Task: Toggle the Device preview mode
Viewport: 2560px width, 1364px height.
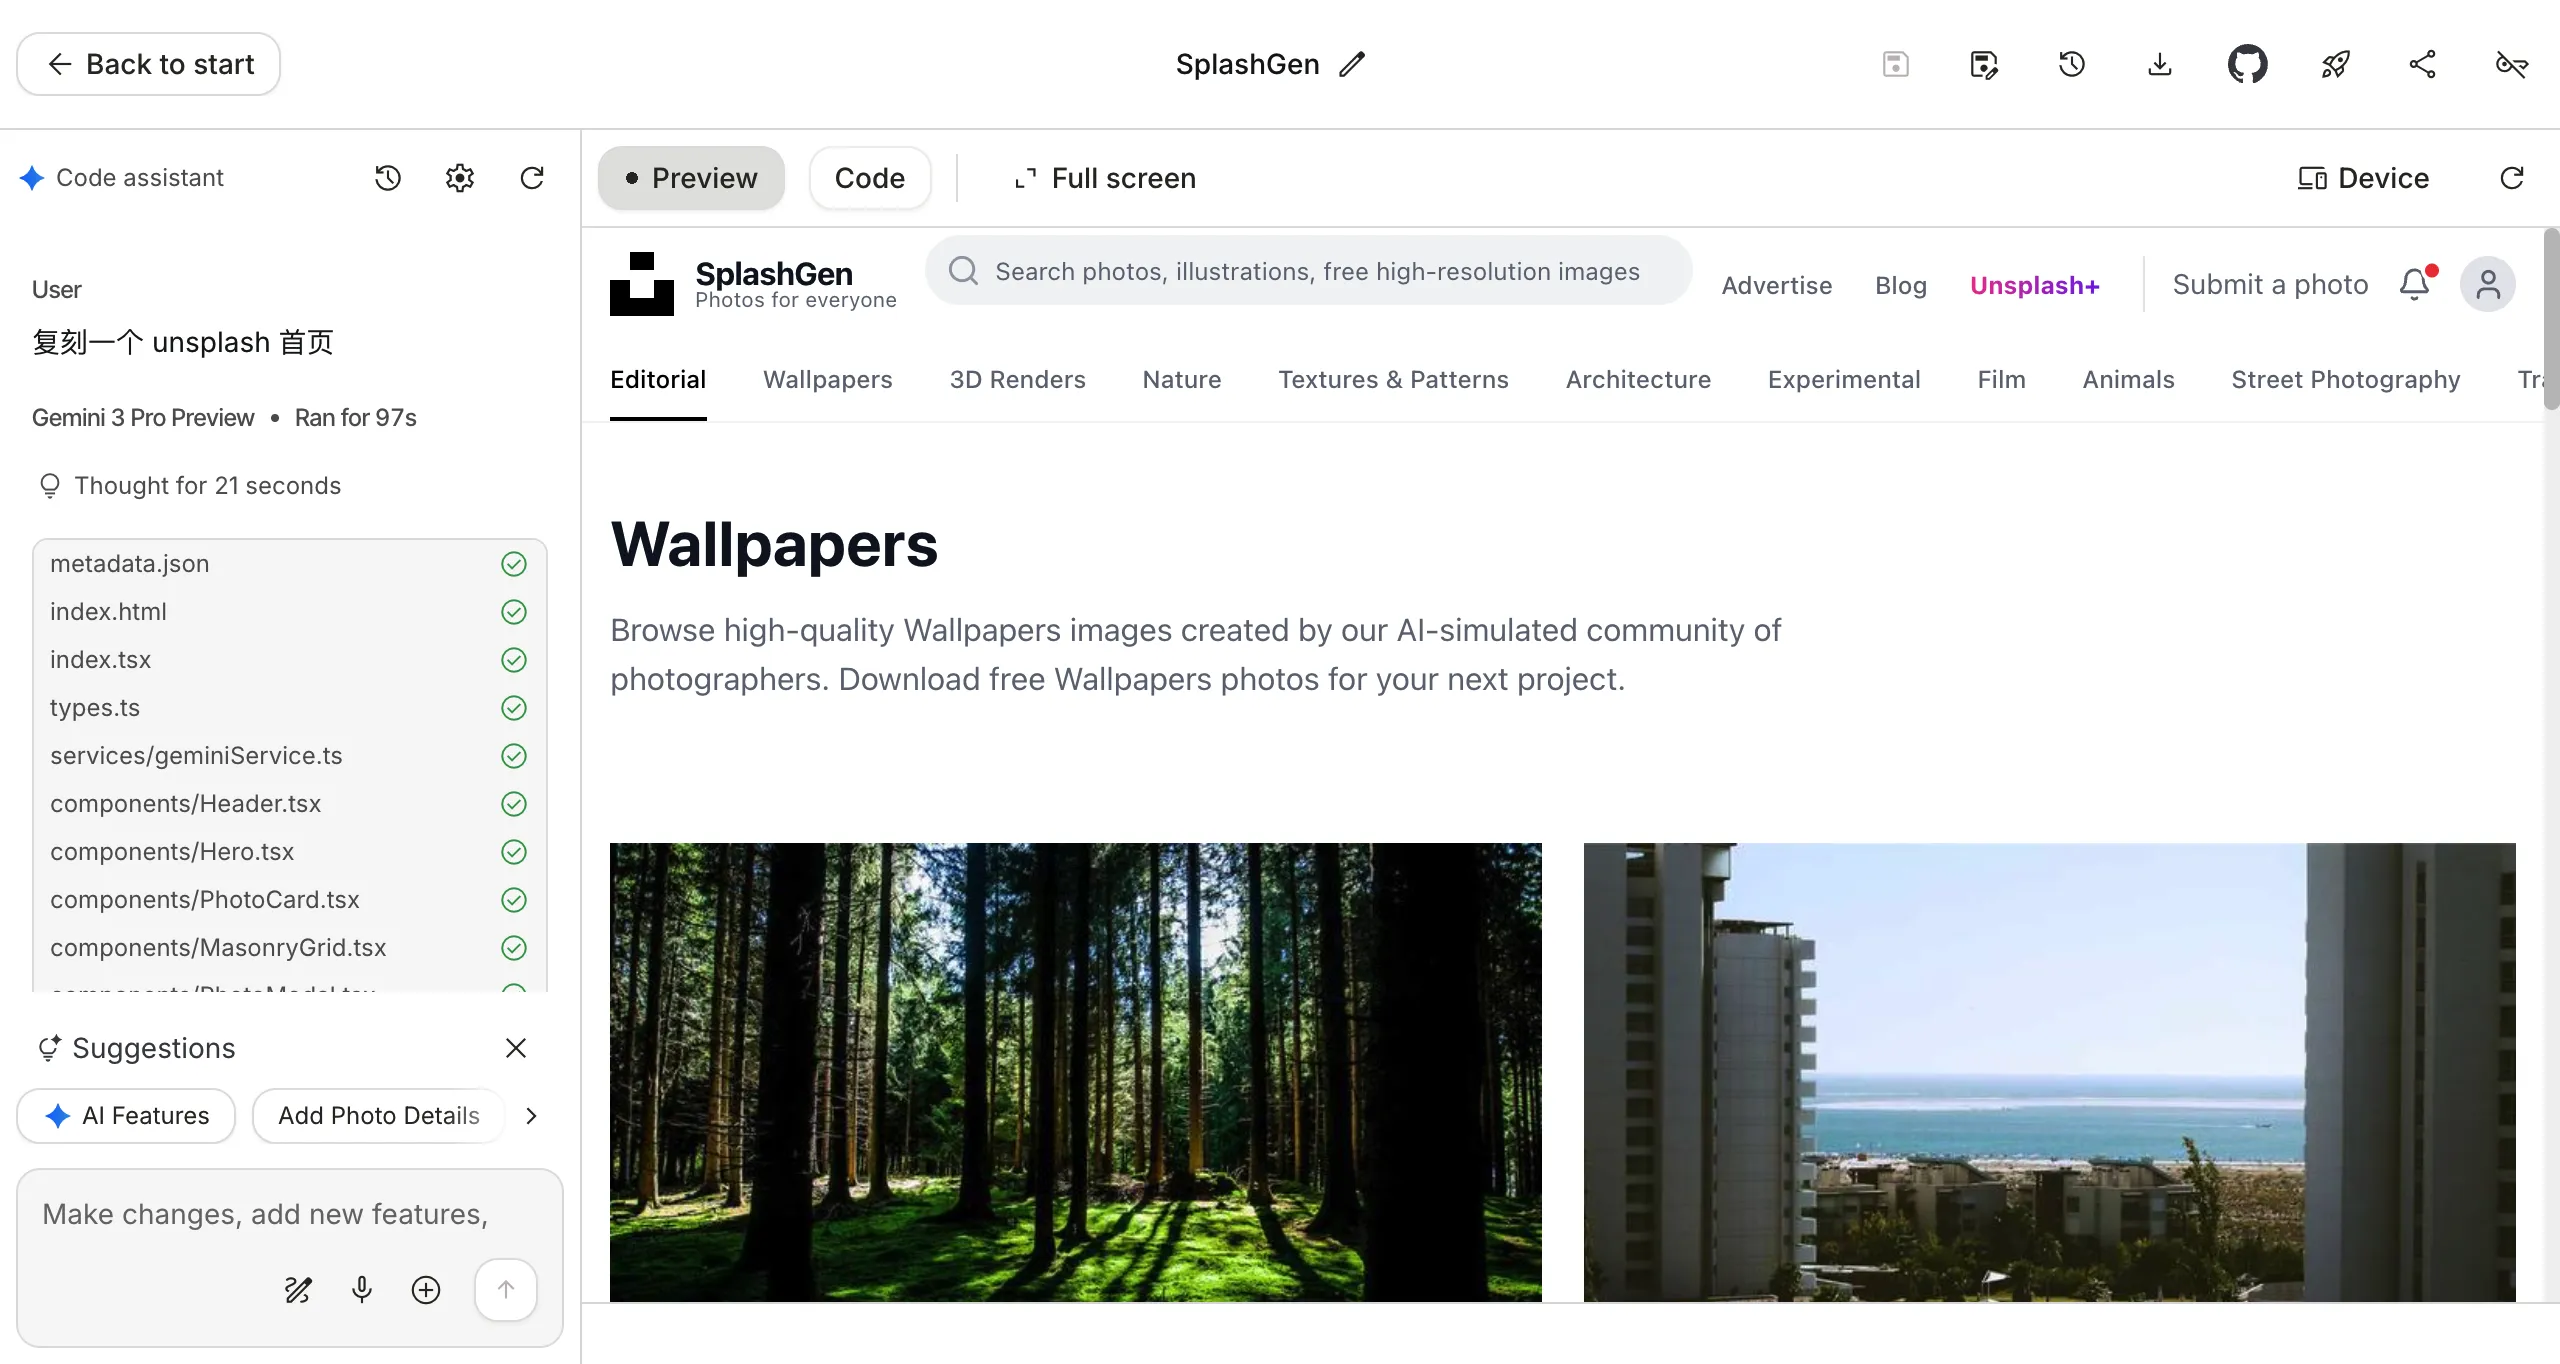Action: coord(2363,178)
